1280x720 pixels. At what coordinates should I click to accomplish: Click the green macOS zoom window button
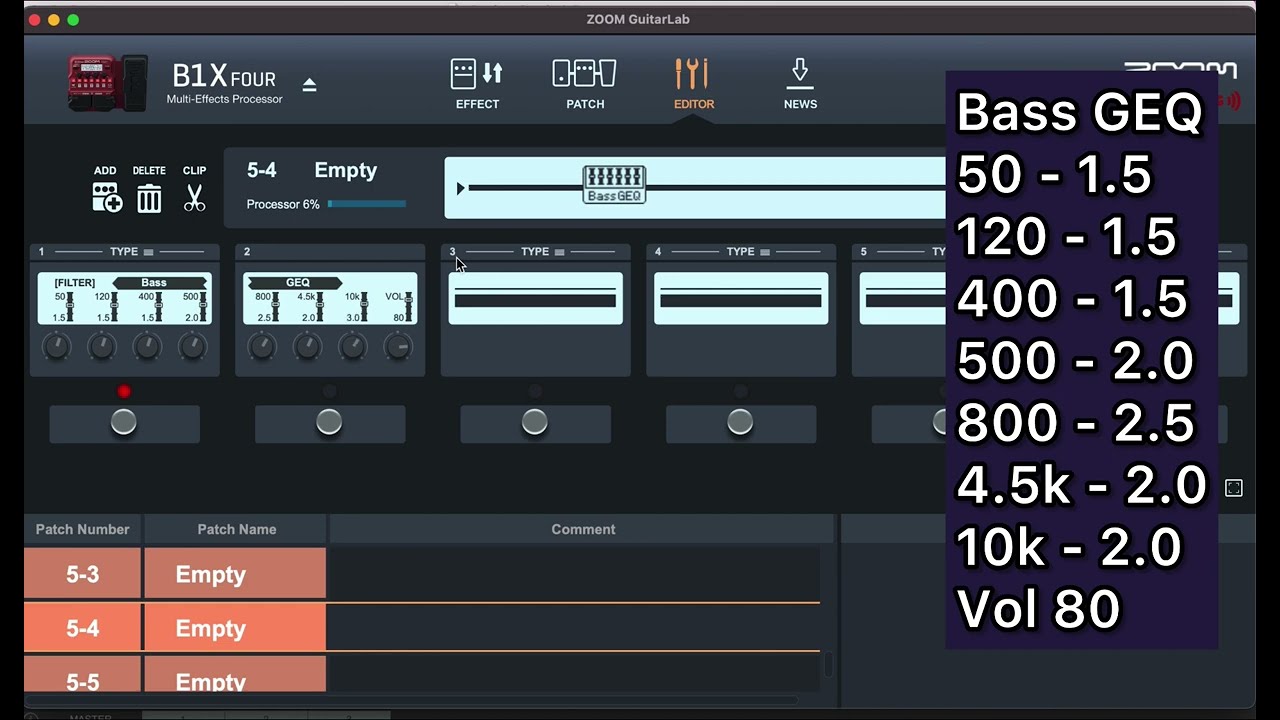(73, 20)
